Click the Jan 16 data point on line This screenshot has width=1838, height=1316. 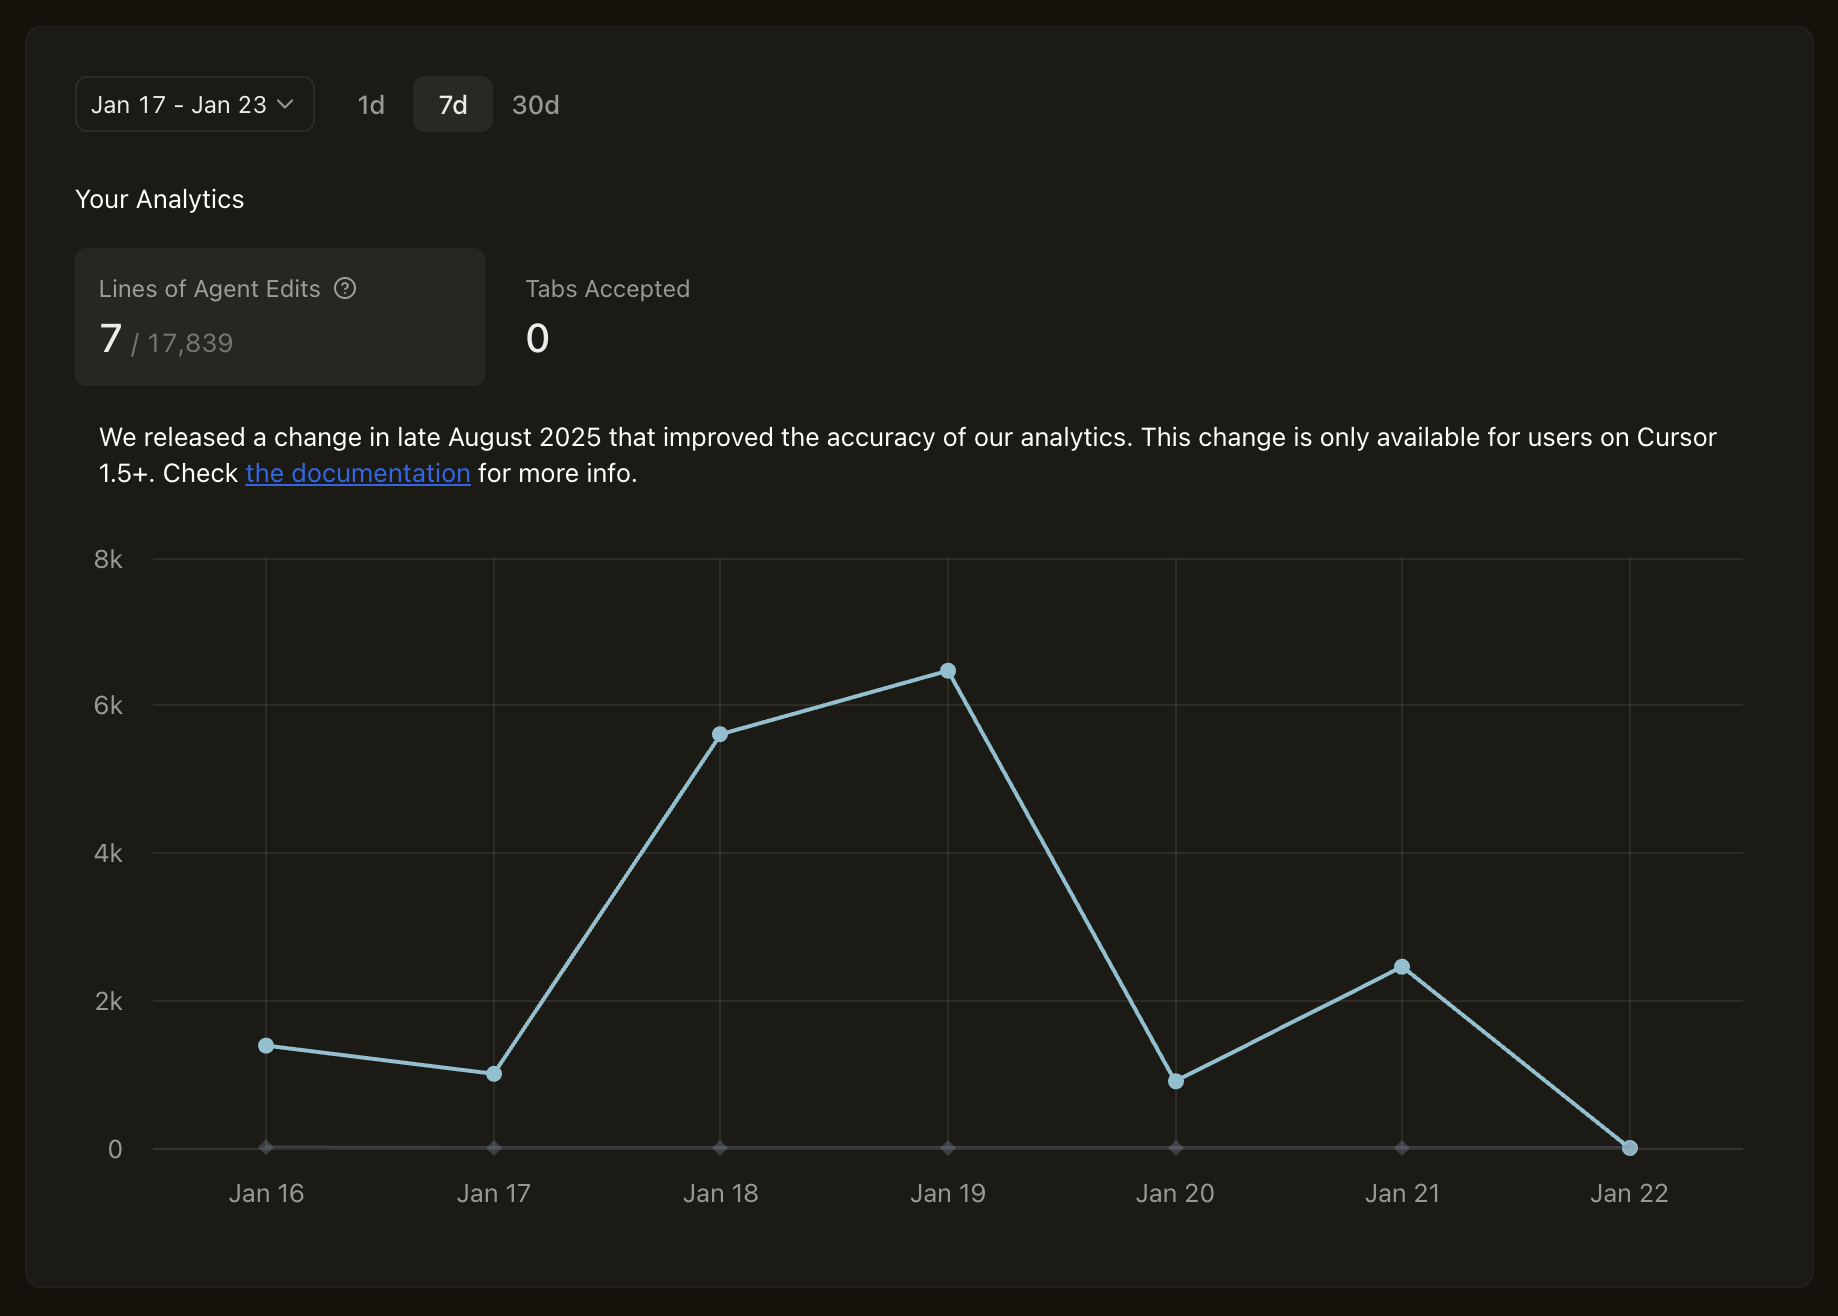pos(266,1045)
